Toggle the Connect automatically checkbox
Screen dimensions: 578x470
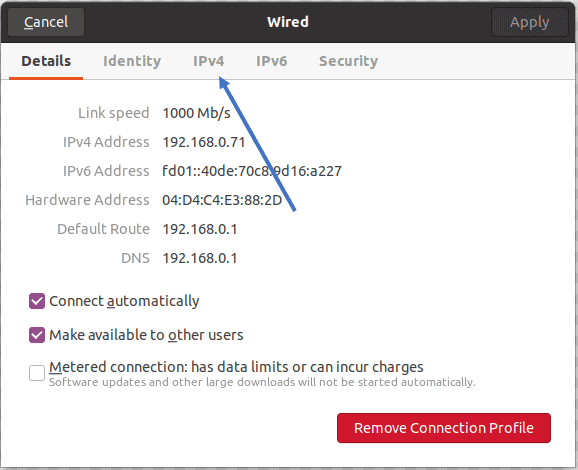pos(37,301)
